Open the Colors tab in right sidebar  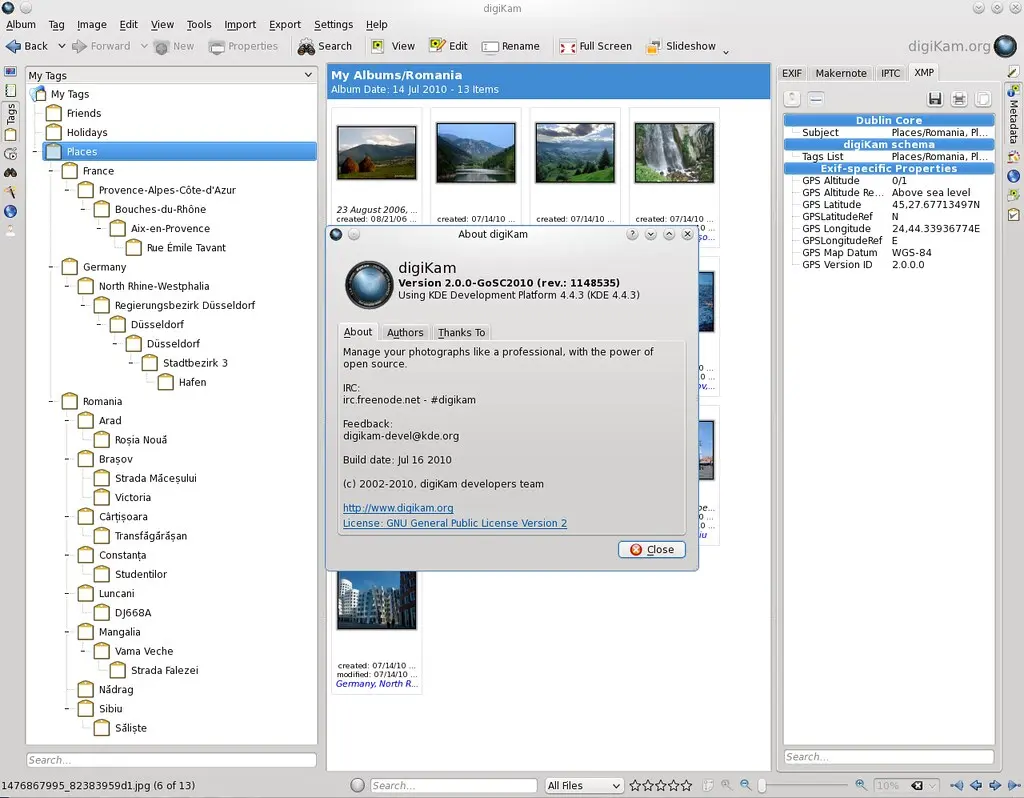point(1013,157)
